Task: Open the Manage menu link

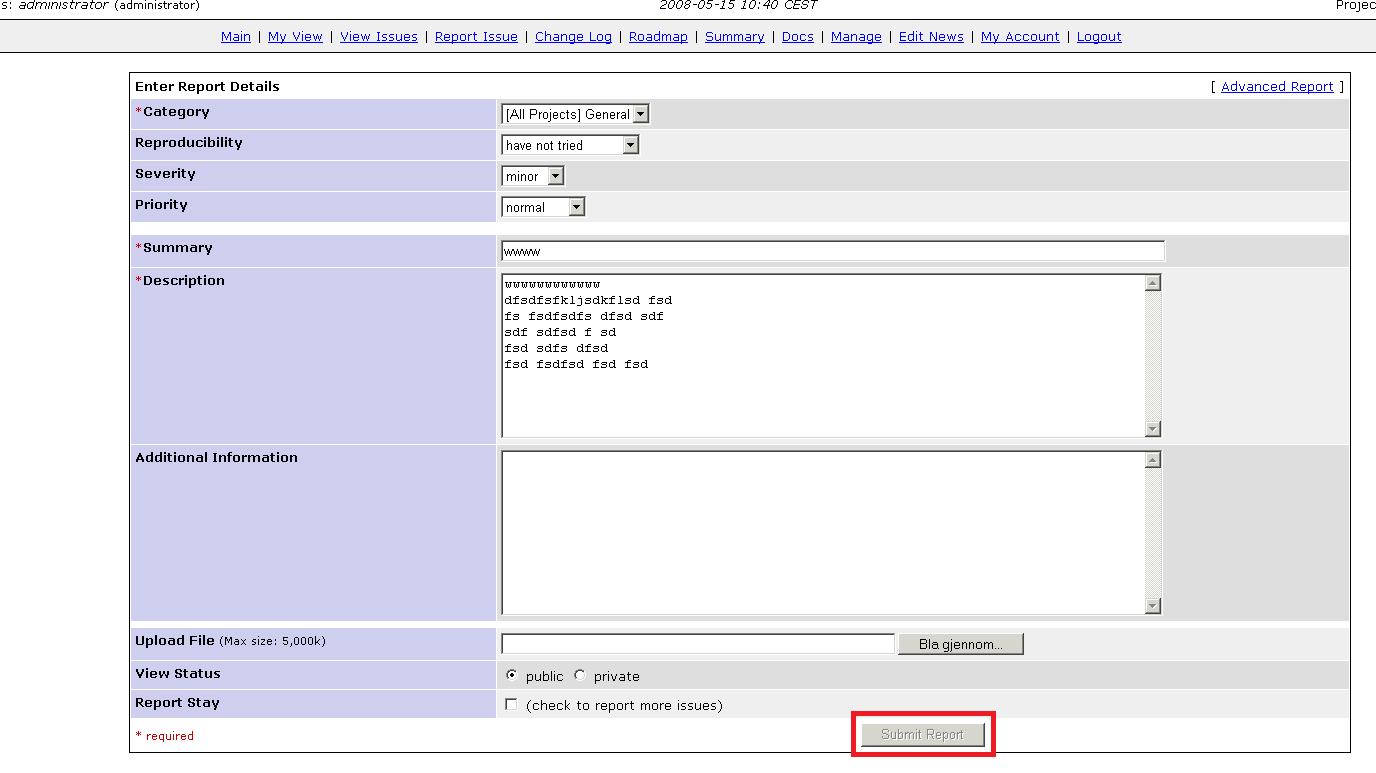Action: (x=856, y=36)
